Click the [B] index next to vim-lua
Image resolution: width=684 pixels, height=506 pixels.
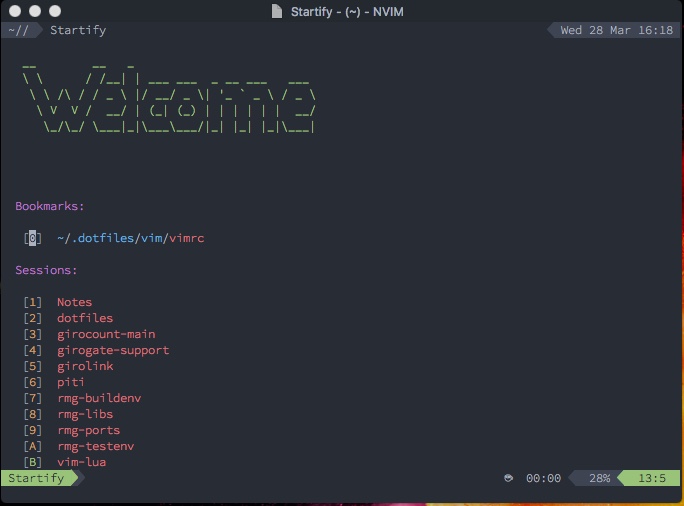point(33,462)
